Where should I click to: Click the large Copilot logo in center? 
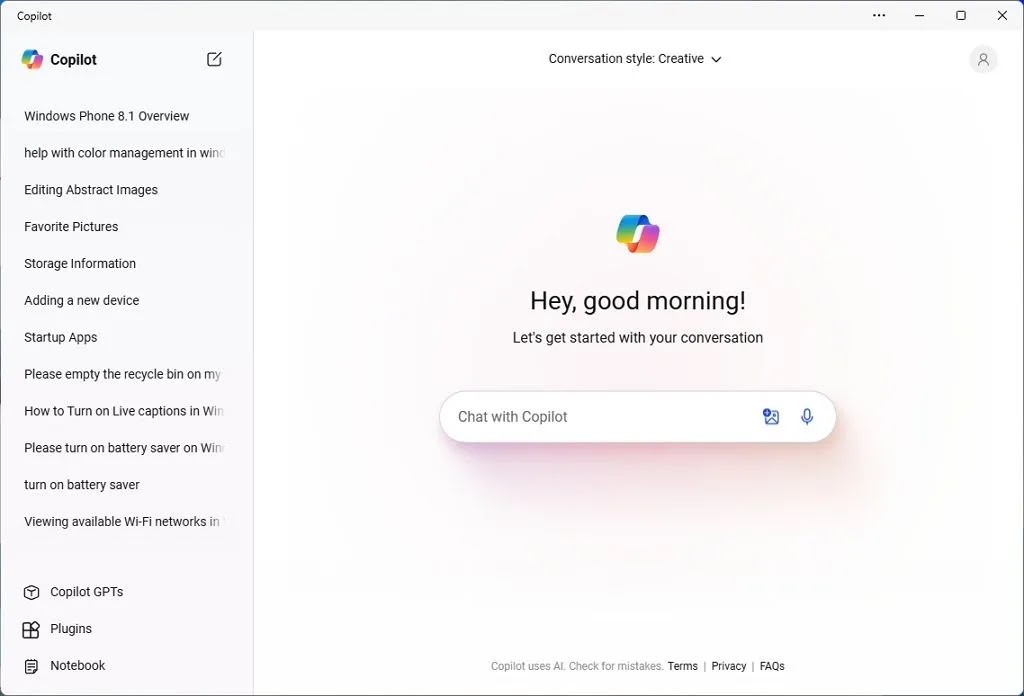tap(638, 234)
